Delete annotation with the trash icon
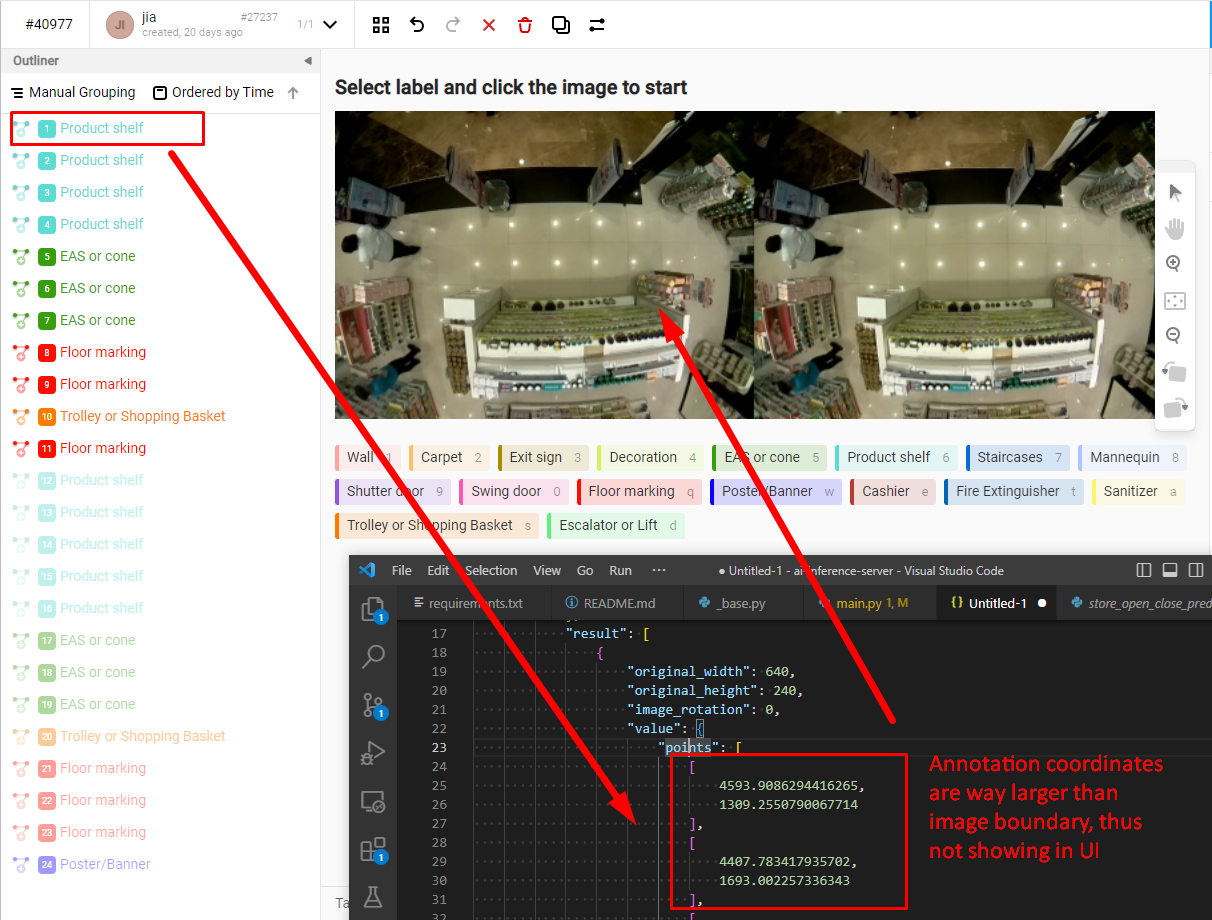This screenshot has width=1212, height=920. tap(525, 25)
